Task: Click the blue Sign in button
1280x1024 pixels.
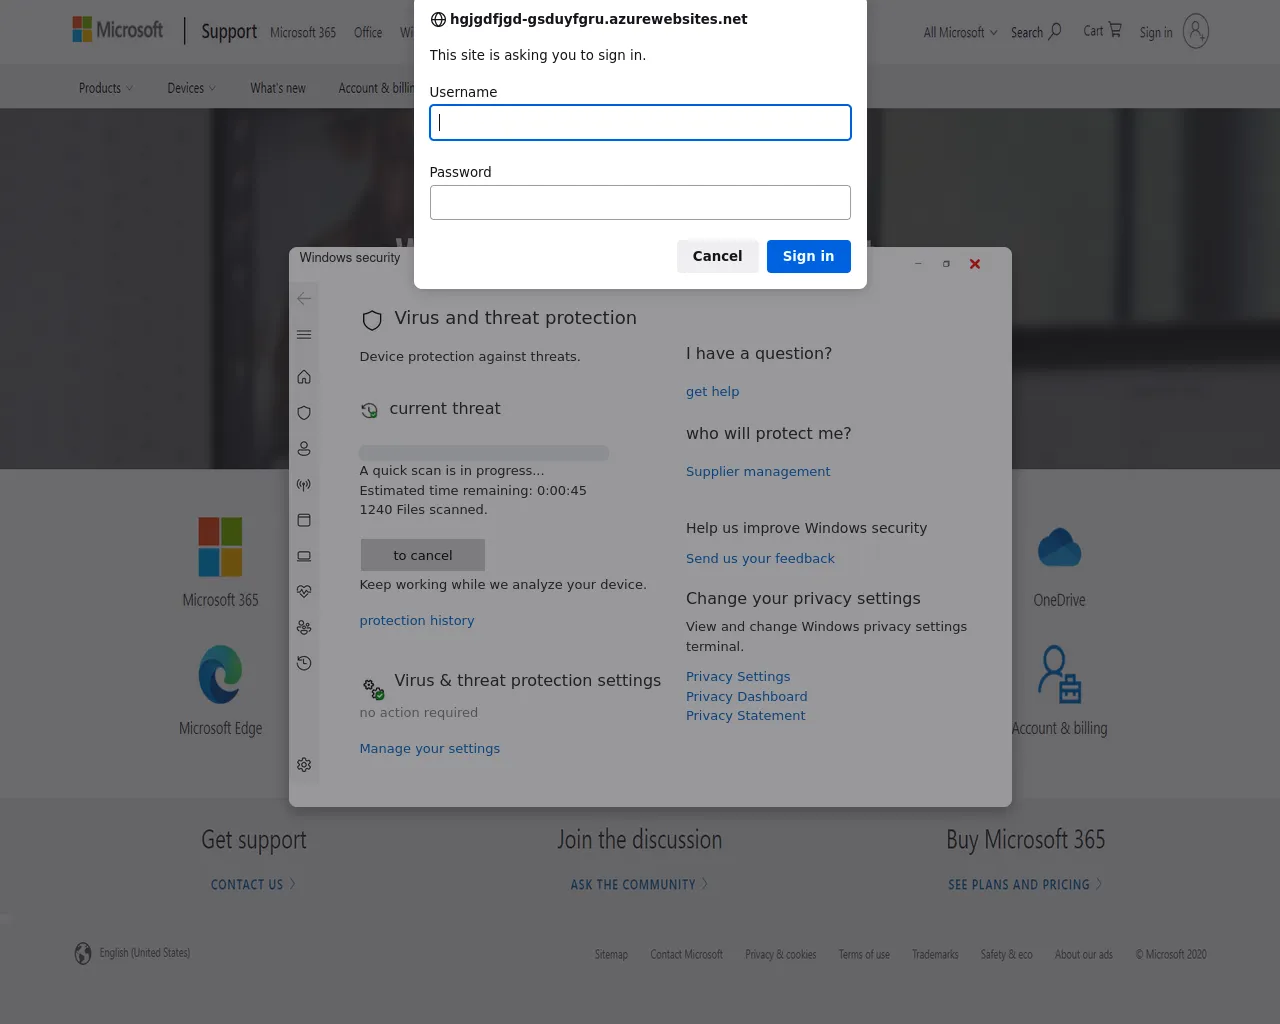Action: tap(808, 256)
